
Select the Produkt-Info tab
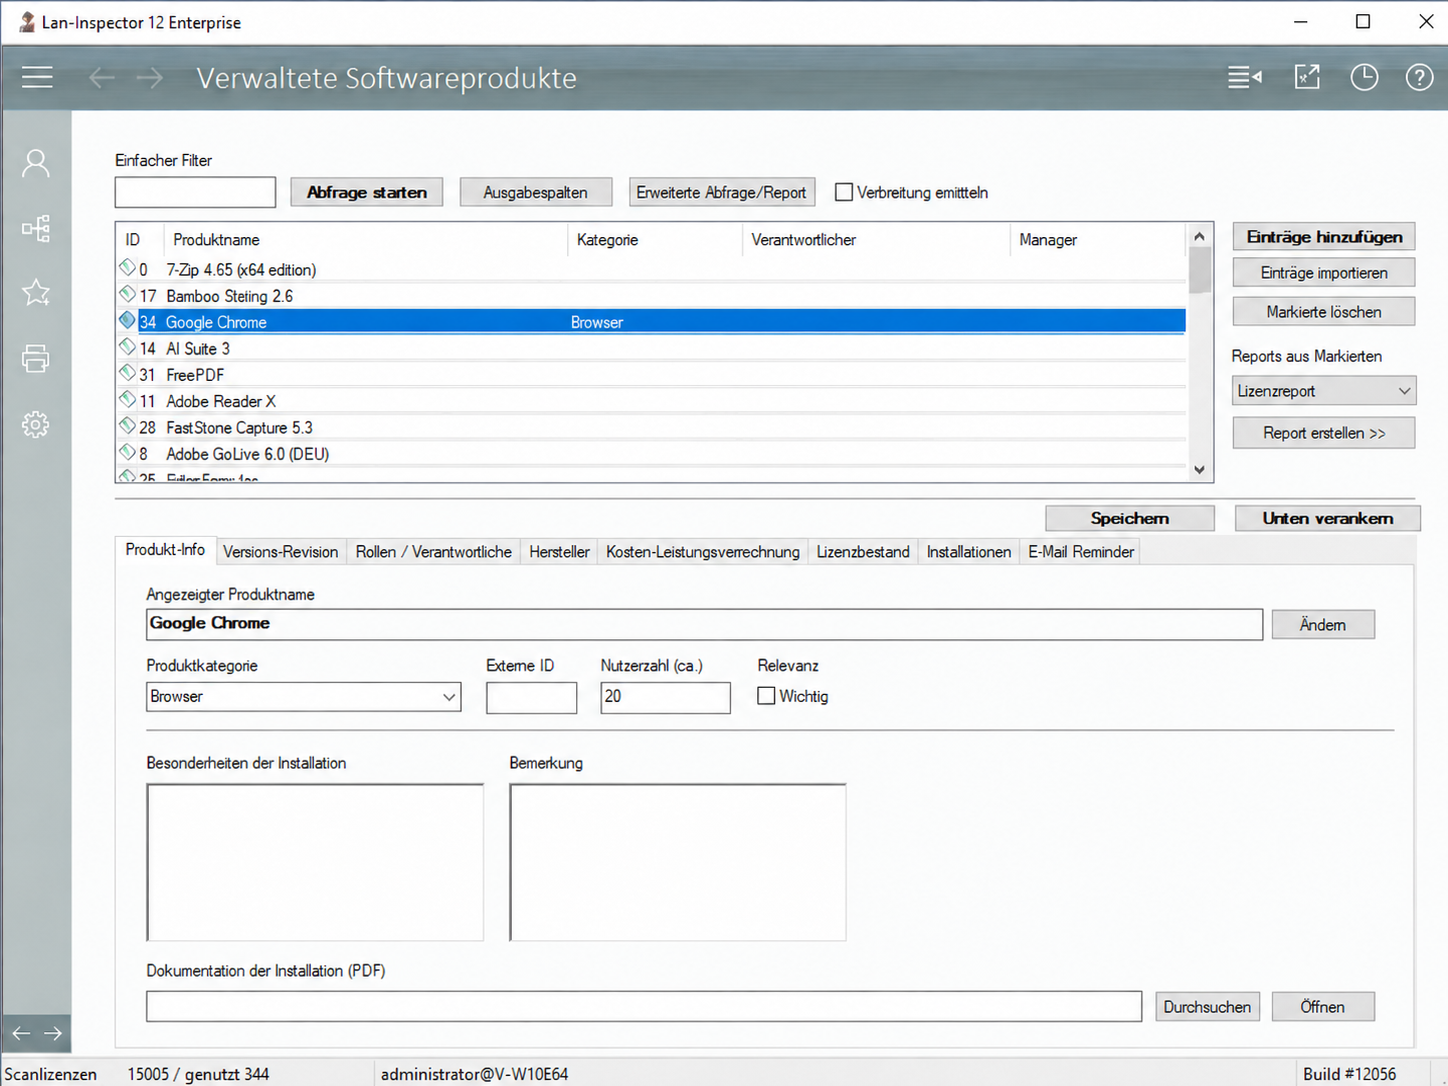(x=165, y=550)
